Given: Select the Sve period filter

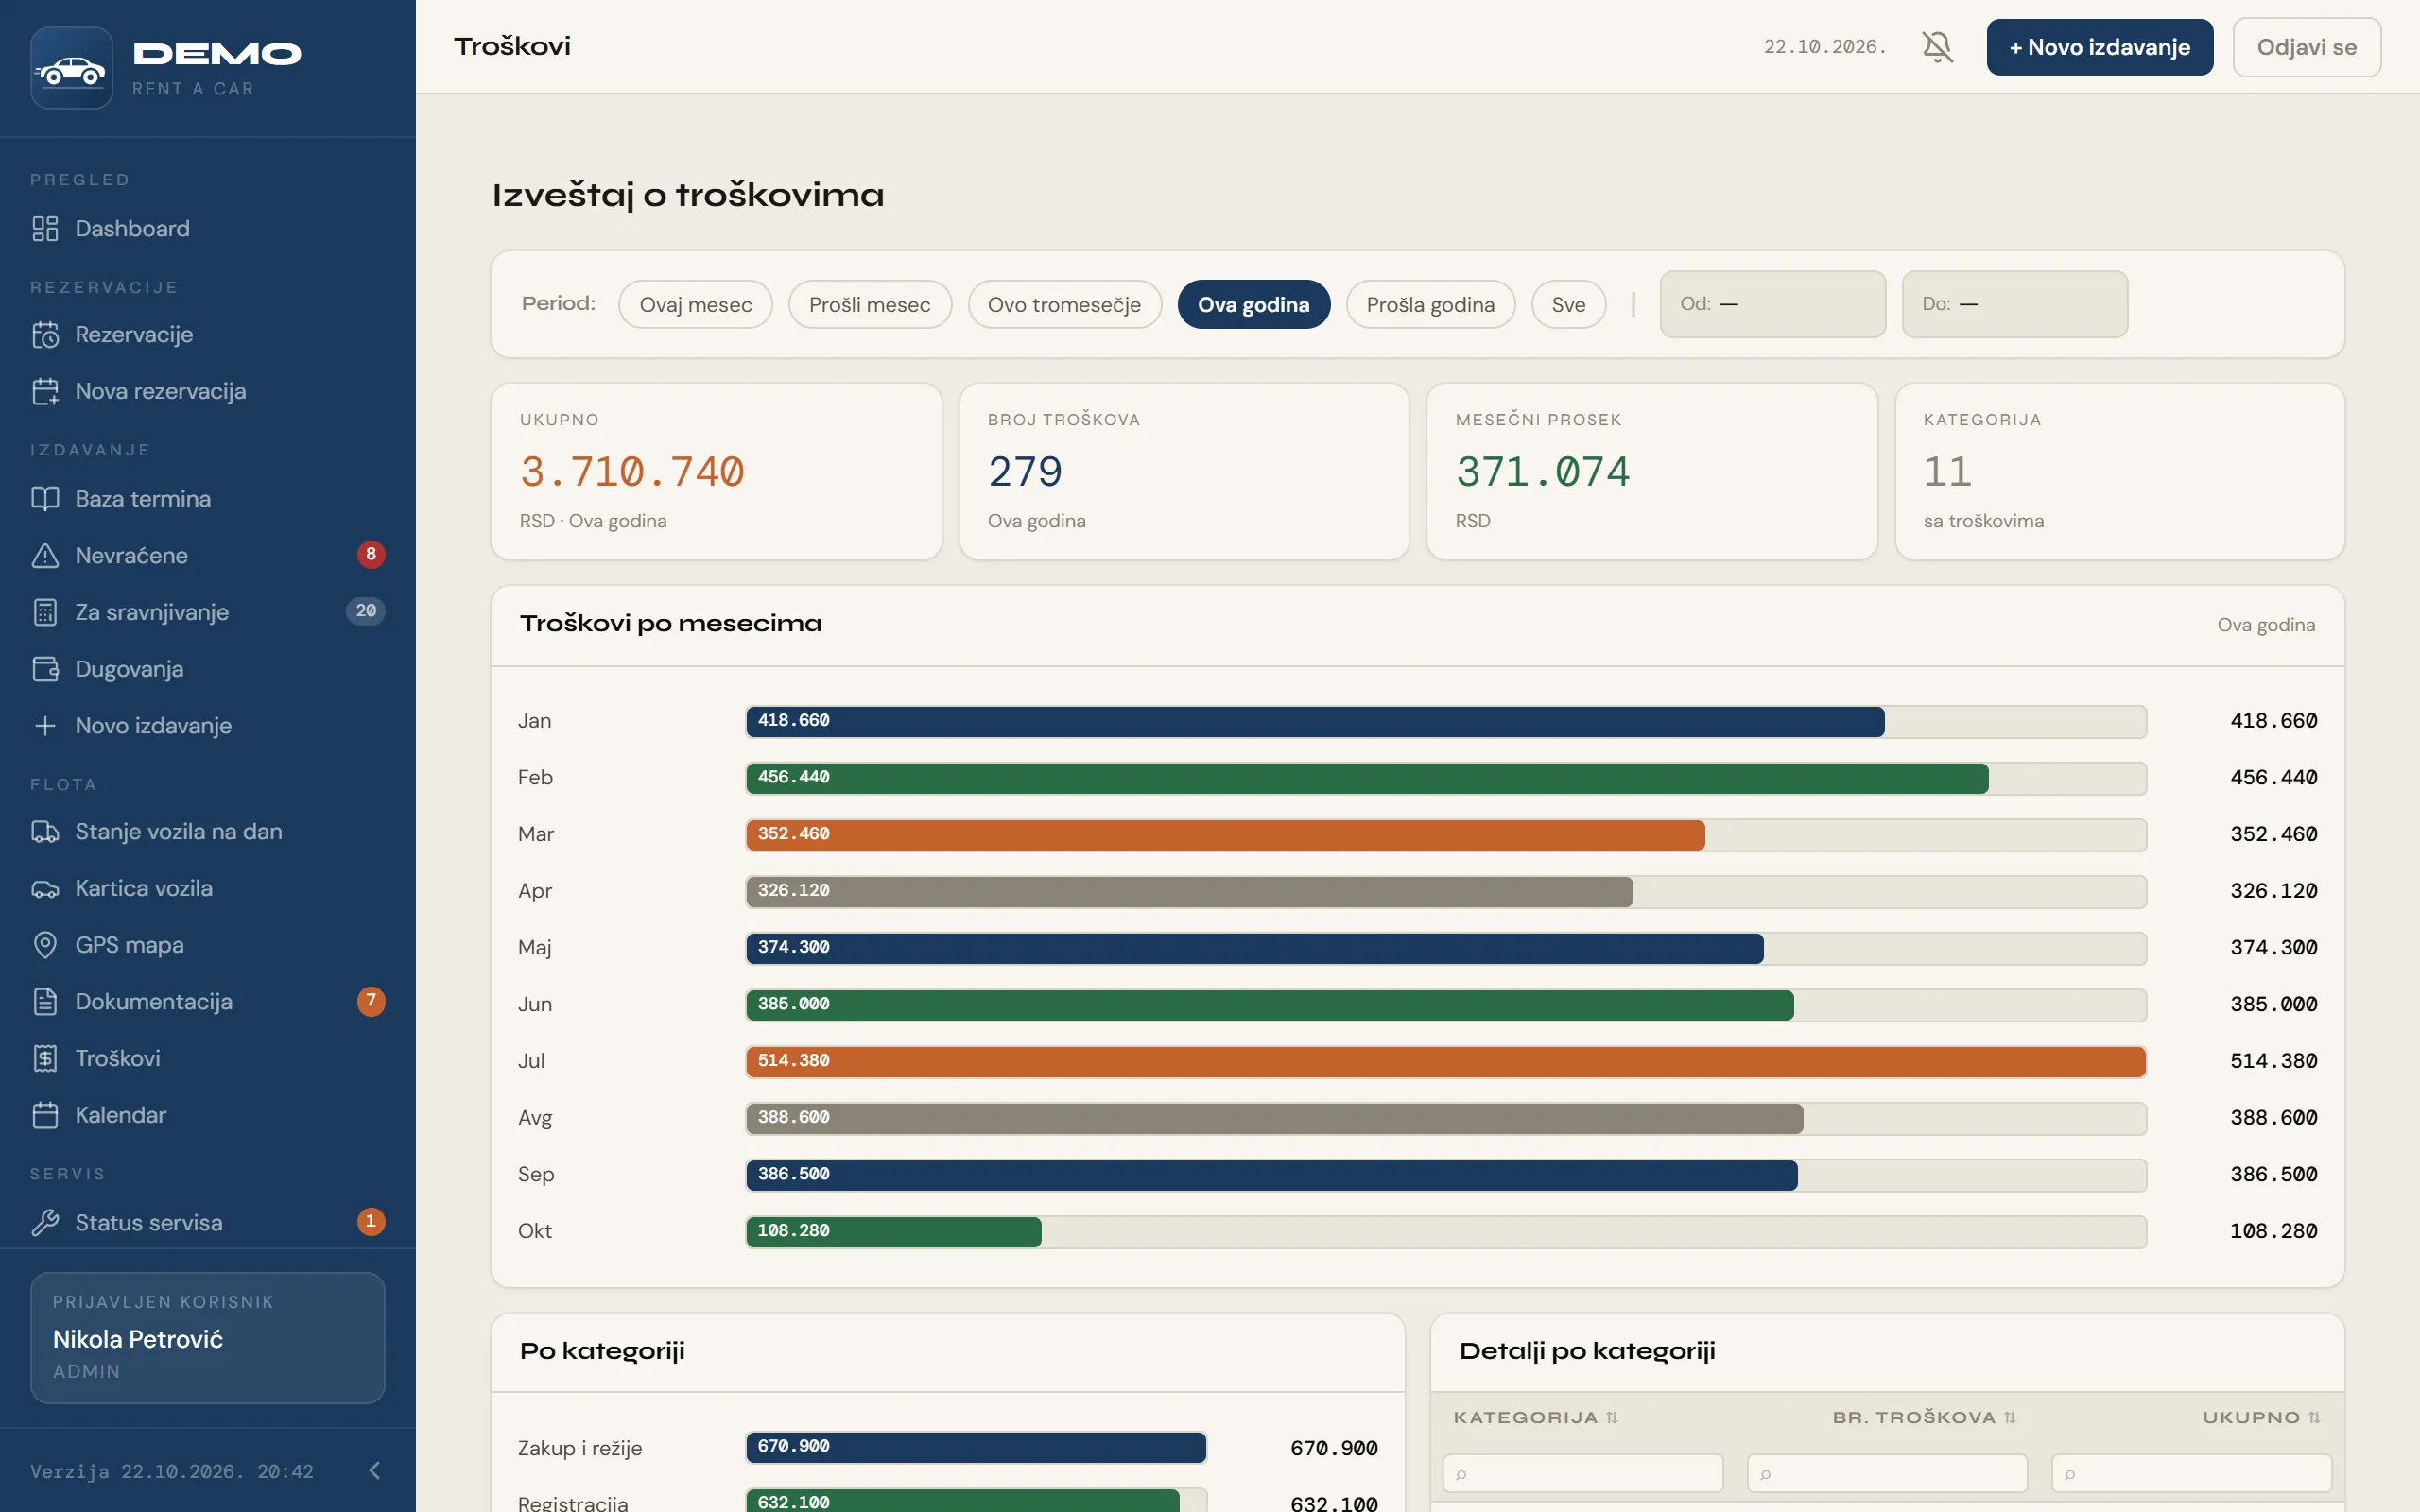Looking at the screenshot, I should [1568, 305].
